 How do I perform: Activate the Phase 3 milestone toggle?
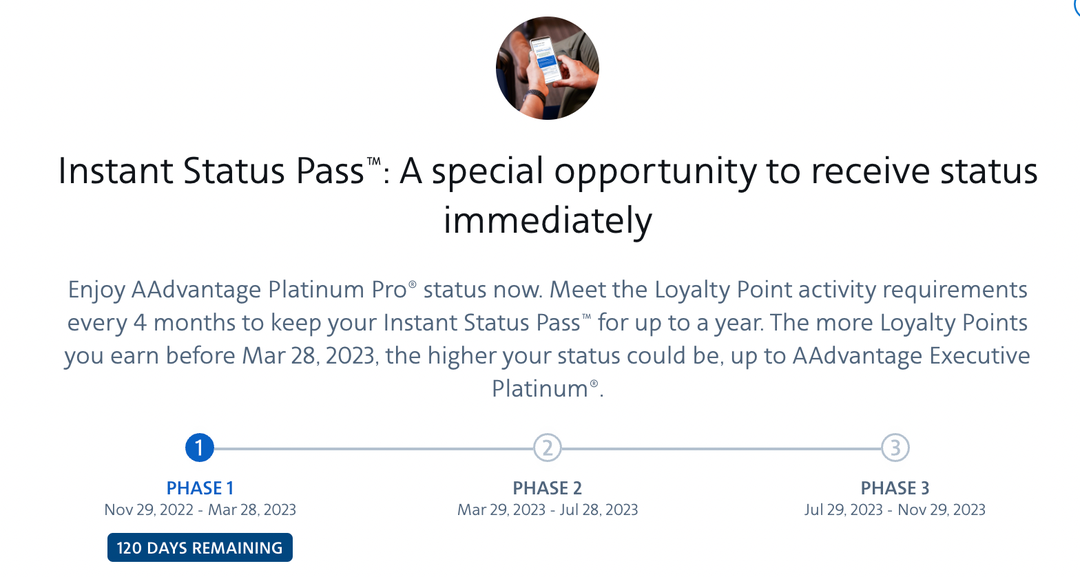[x=896, y=449]
